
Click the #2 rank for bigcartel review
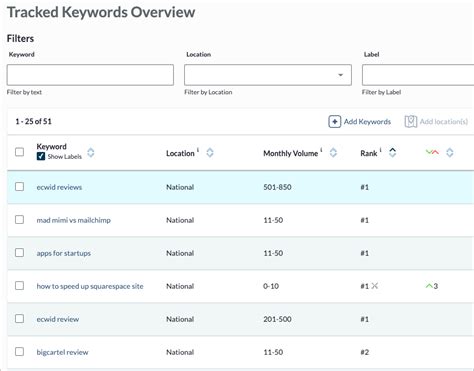[x=365, y=352]
